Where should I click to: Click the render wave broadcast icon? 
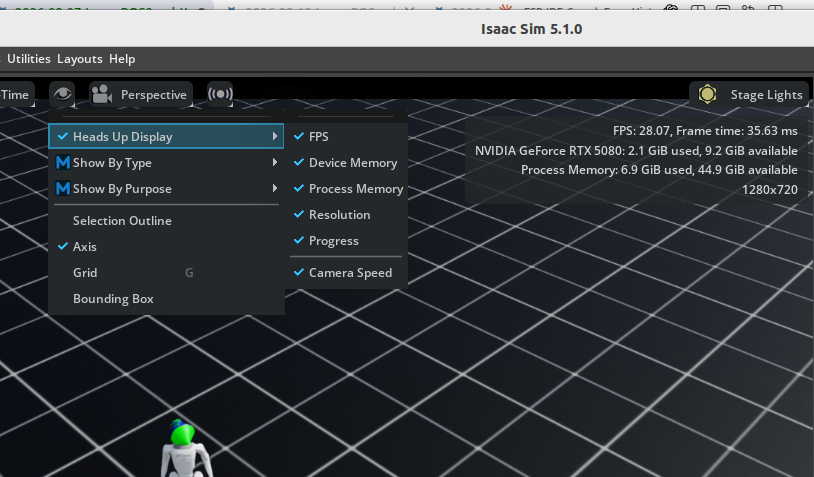point(220,94)
